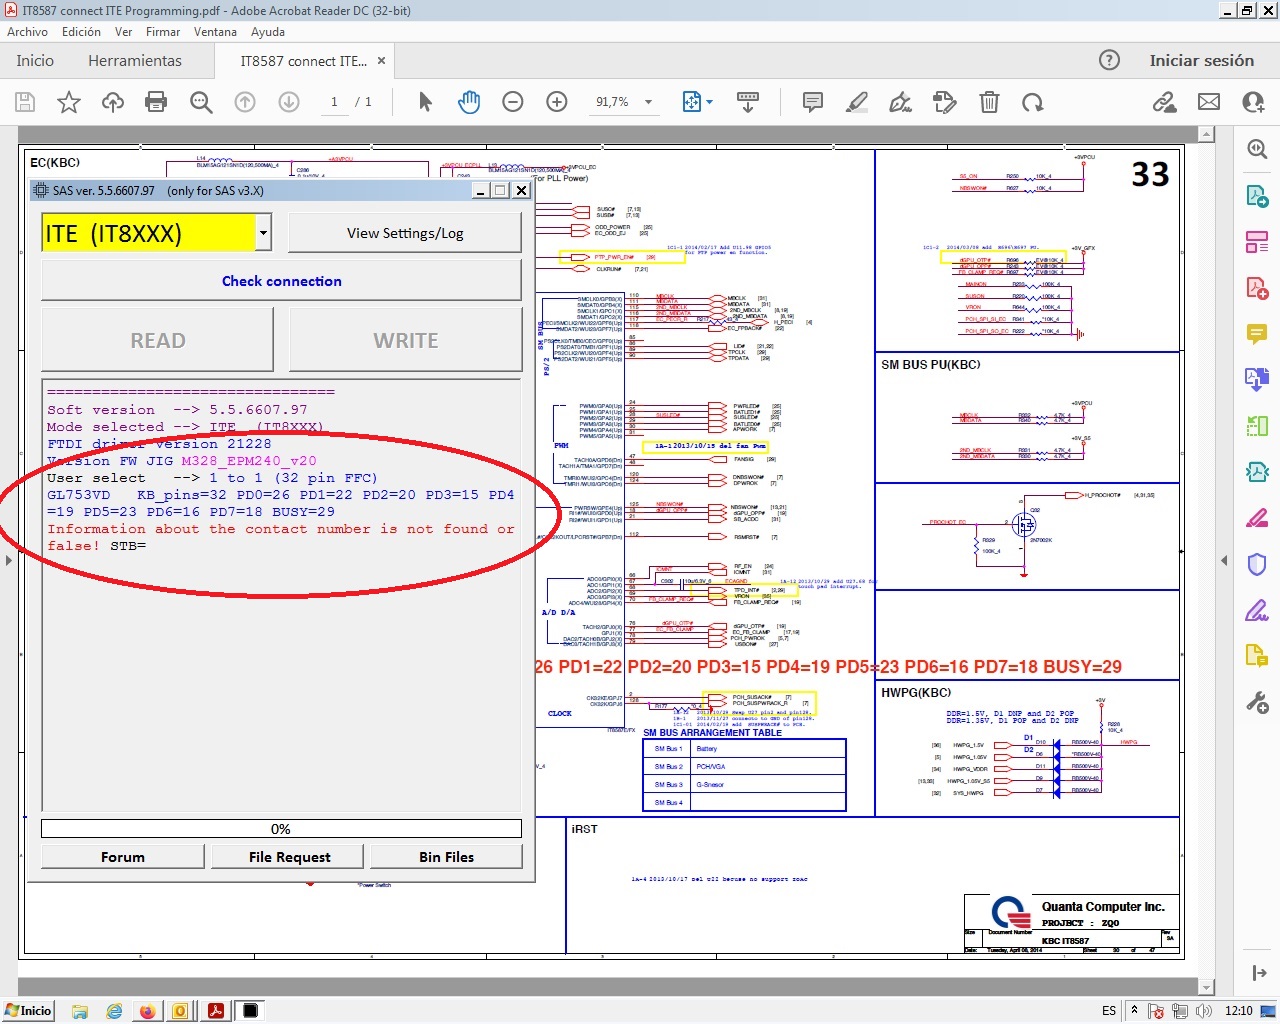The width and height of the screenshot is (1280, 1024).
Task: Rotate the page view clockwise
Action: click(x=1033, y=102)
